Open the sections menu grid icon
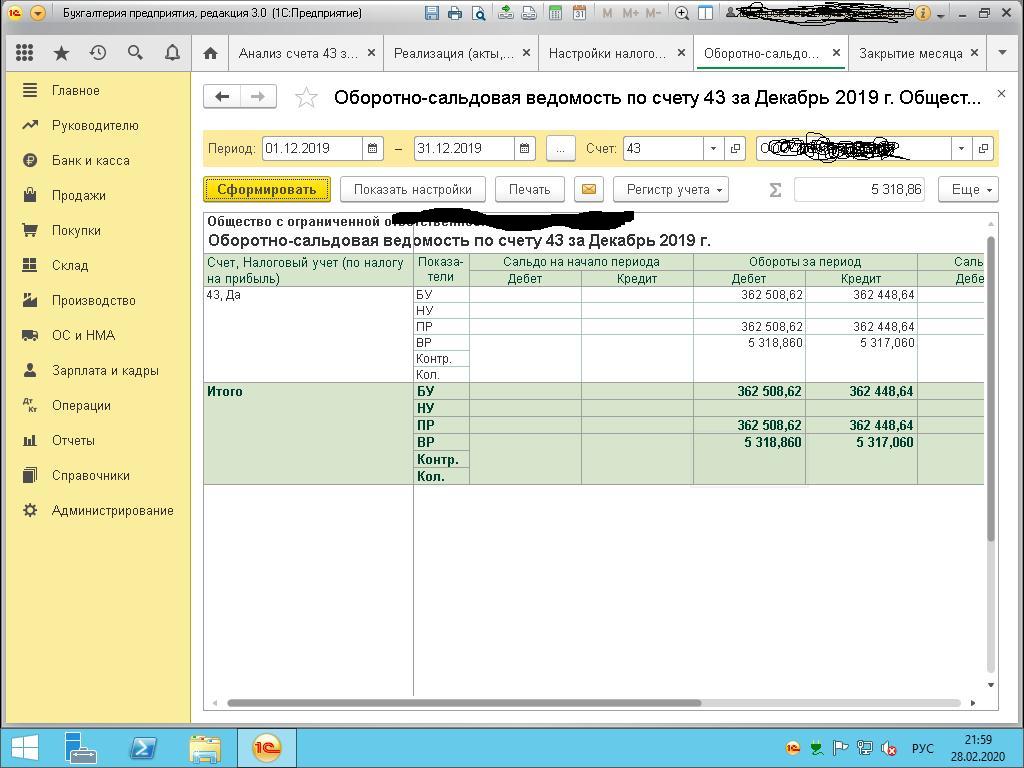The width and height of the screenshot is (1024, 768). click(x=25, y=53)
